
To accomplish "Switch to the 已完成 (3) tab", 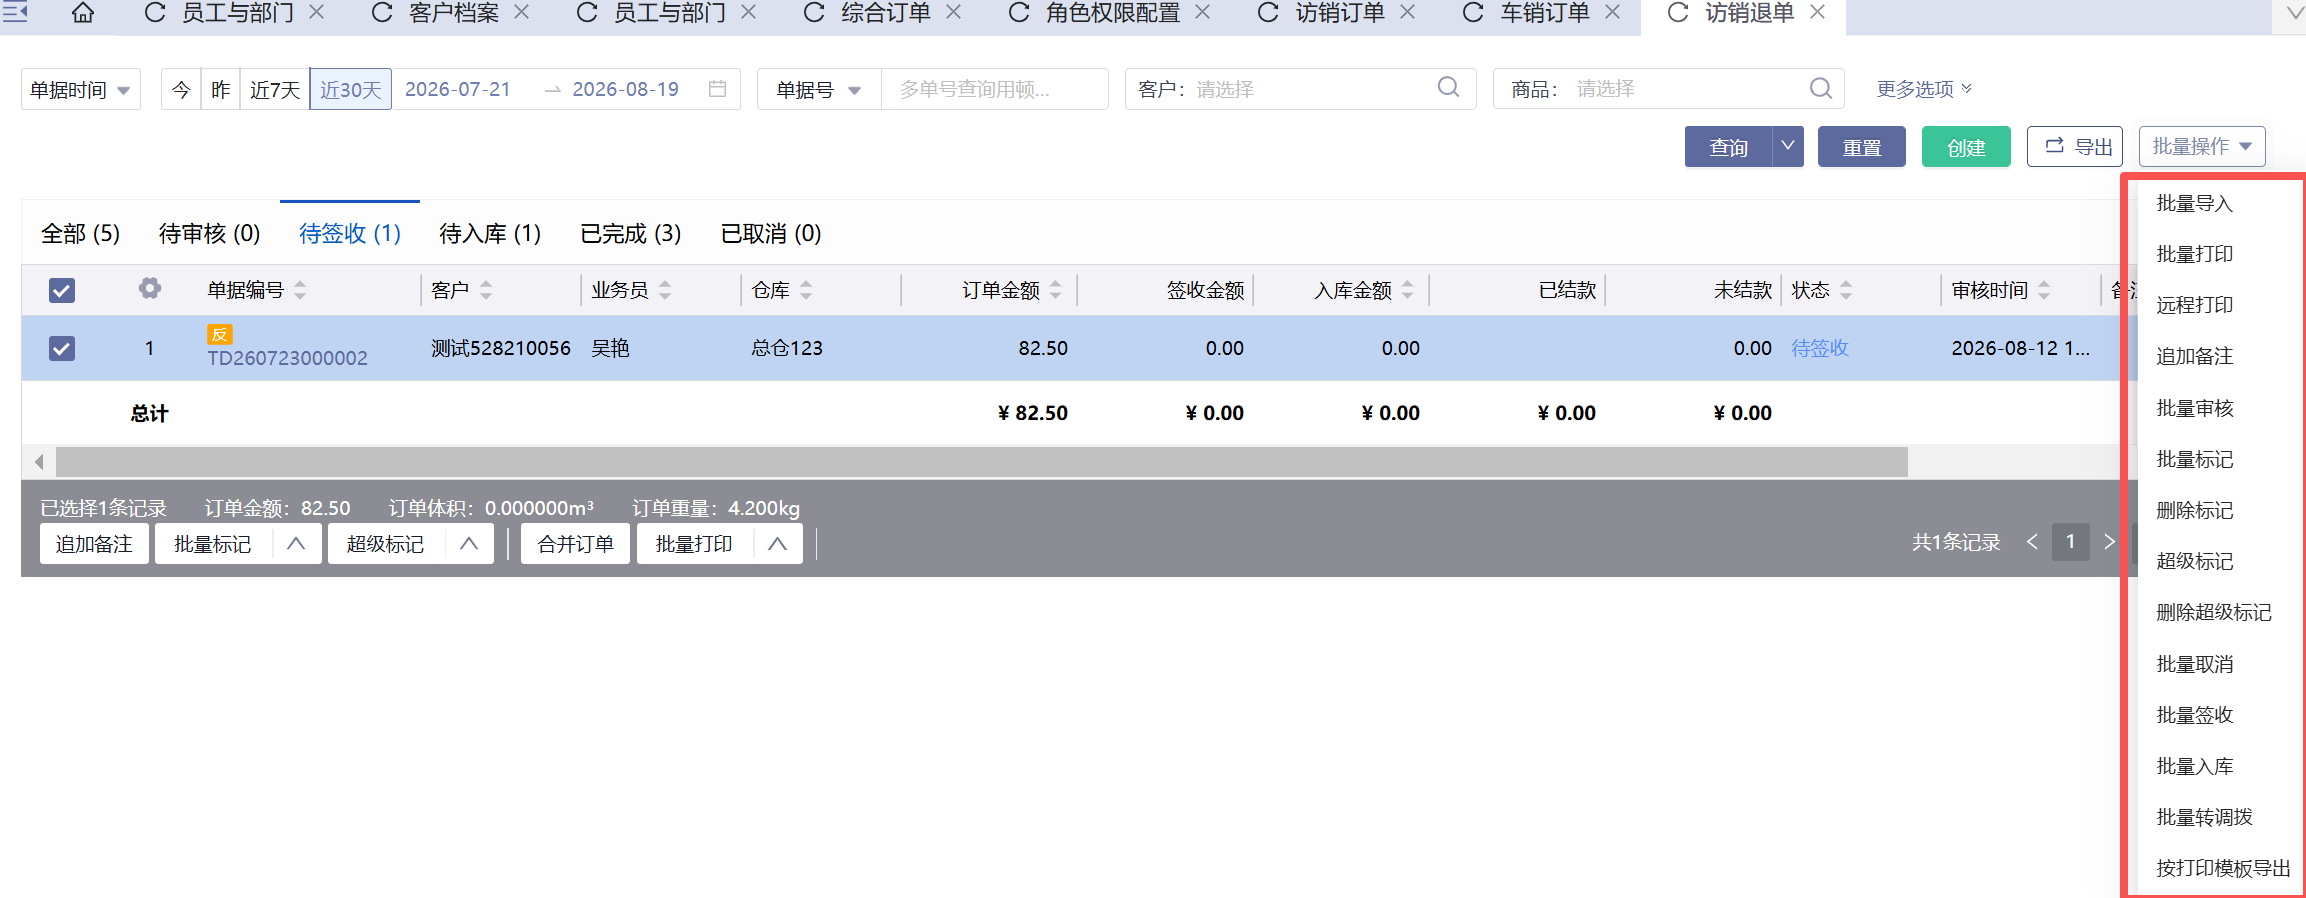I will pyautogui.click(x=631, y=234).
